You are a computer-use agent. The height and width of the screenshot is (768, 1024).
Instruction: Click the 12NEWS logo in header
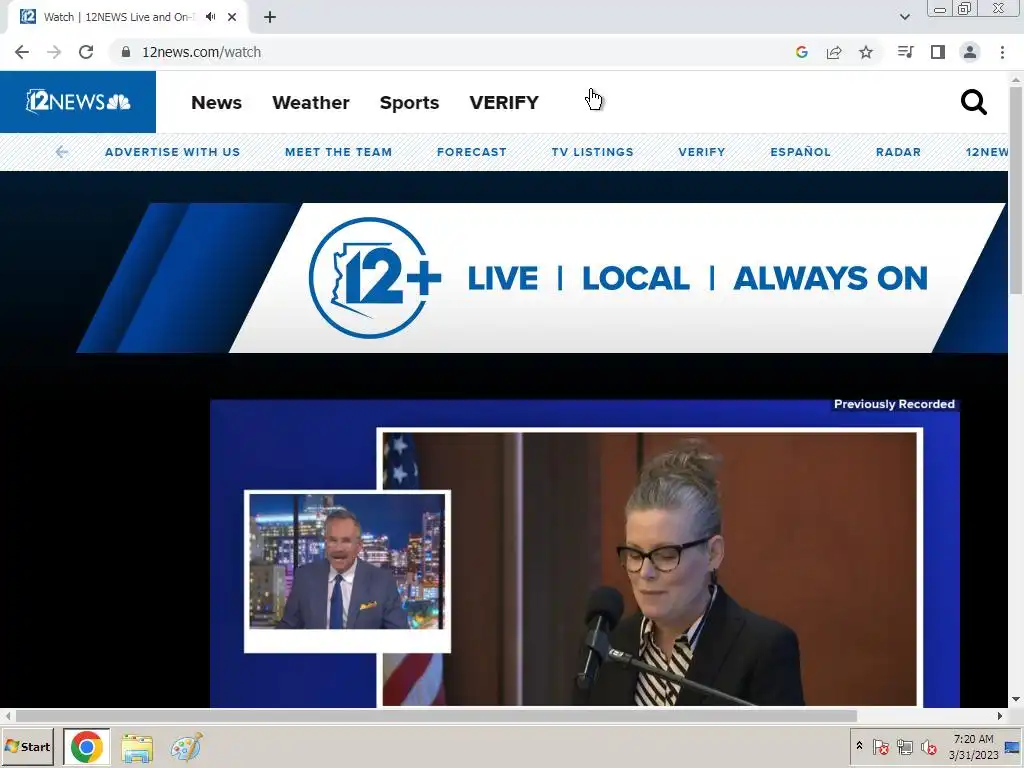point(78,102)
